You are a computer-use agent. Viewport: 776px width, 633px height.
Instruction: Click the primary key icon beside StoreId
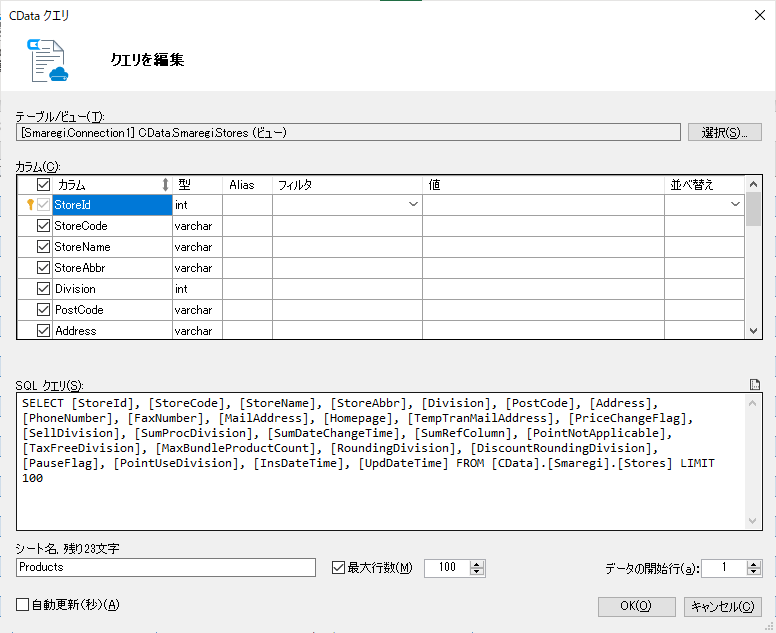coord(30,204)
